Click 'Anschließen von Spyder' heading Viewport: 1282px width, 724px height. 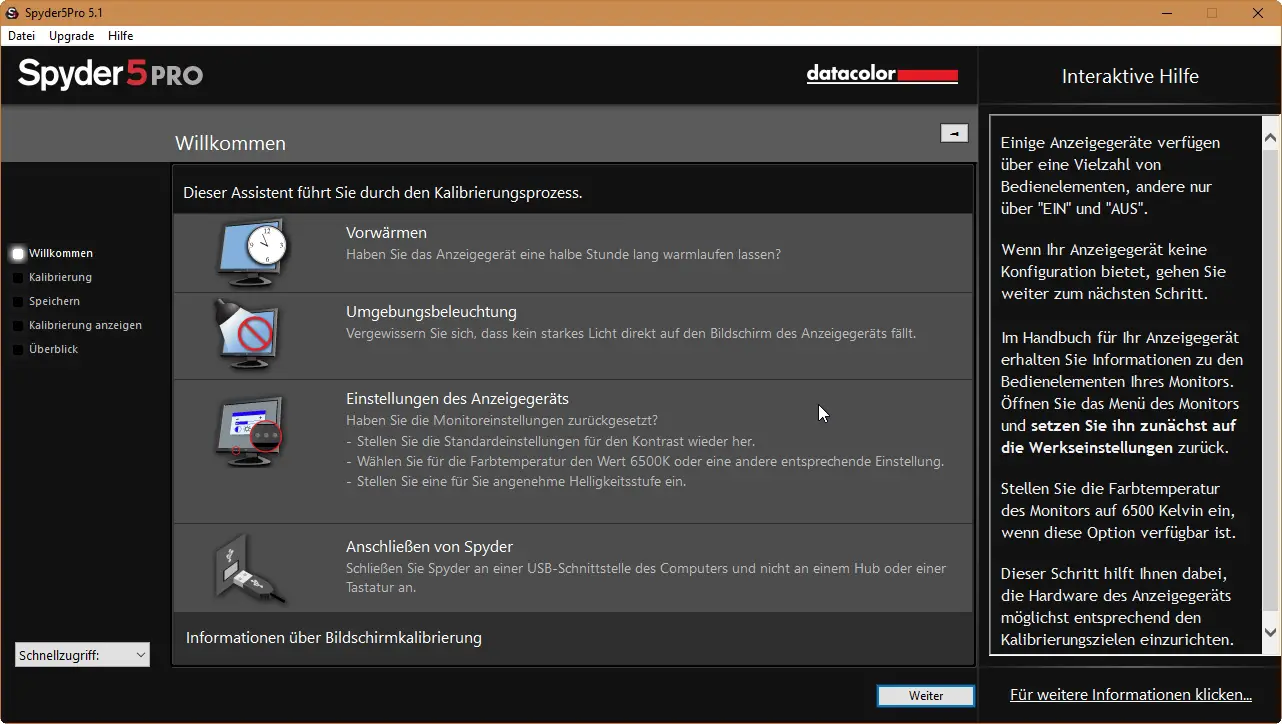point(429,547)
